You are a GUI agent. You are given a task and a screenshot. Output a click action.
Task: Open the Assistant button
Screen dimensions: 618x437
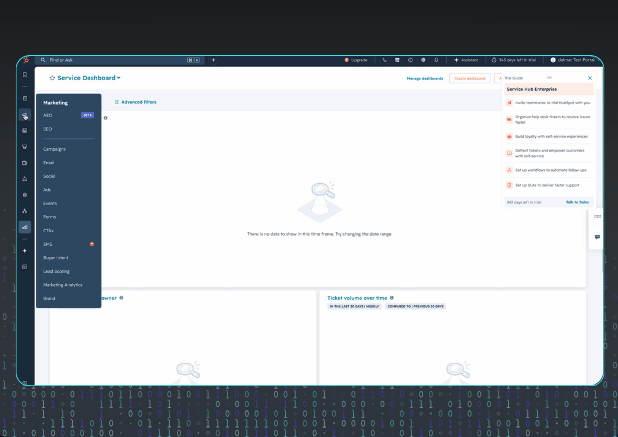[466, 60]
